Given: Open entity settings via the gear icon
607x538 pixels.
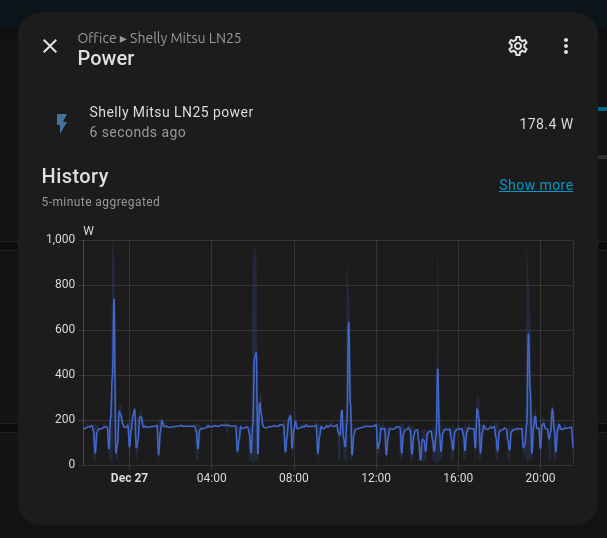Looking at the screenshot, I should (x=517, y=46).
